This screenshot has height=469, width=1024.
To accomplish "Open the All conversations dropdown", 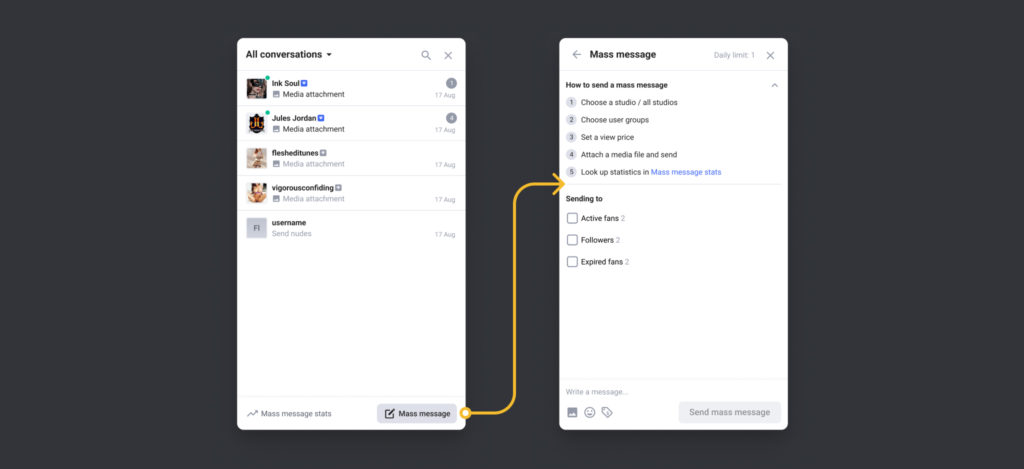I will coord(289,55).
